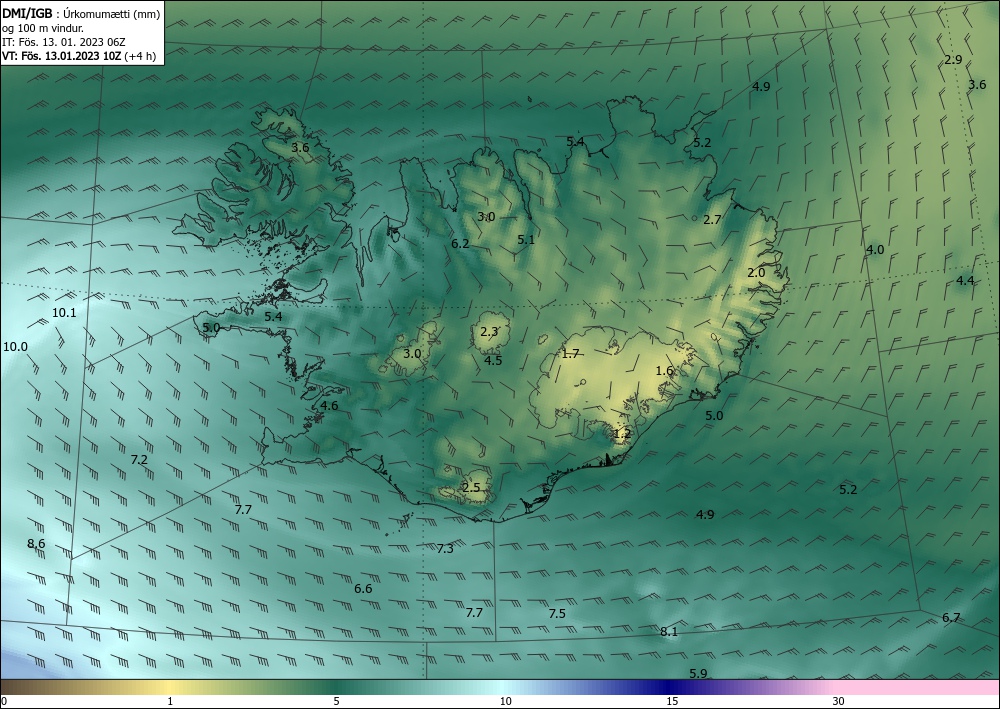Viewport: 1000px width, 709px height.
Task: Click the 4.6 value in west Iceland
Action: click(x=329, y=406)
